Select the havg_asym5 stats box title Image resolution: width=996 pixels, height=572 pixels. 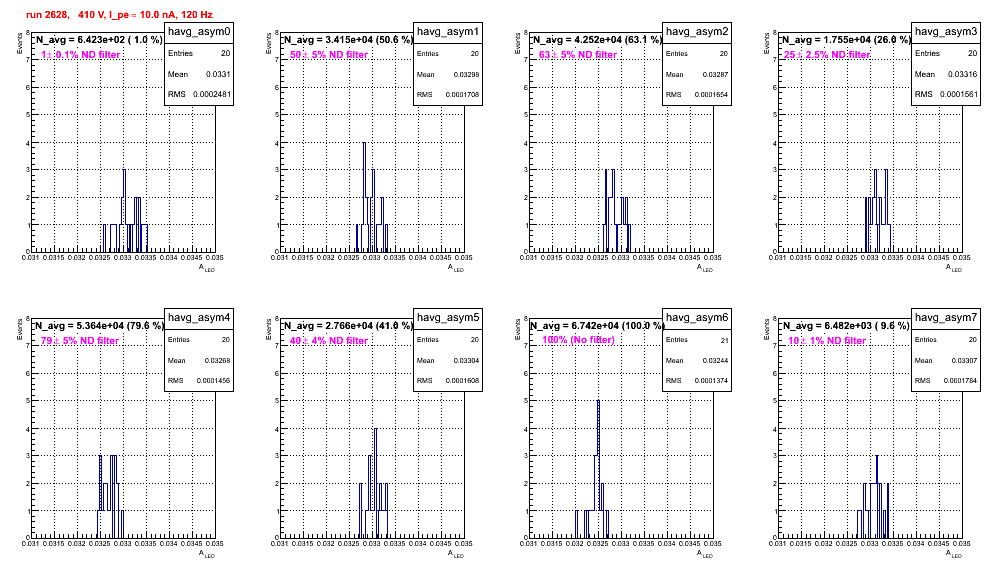coord(448,318)
